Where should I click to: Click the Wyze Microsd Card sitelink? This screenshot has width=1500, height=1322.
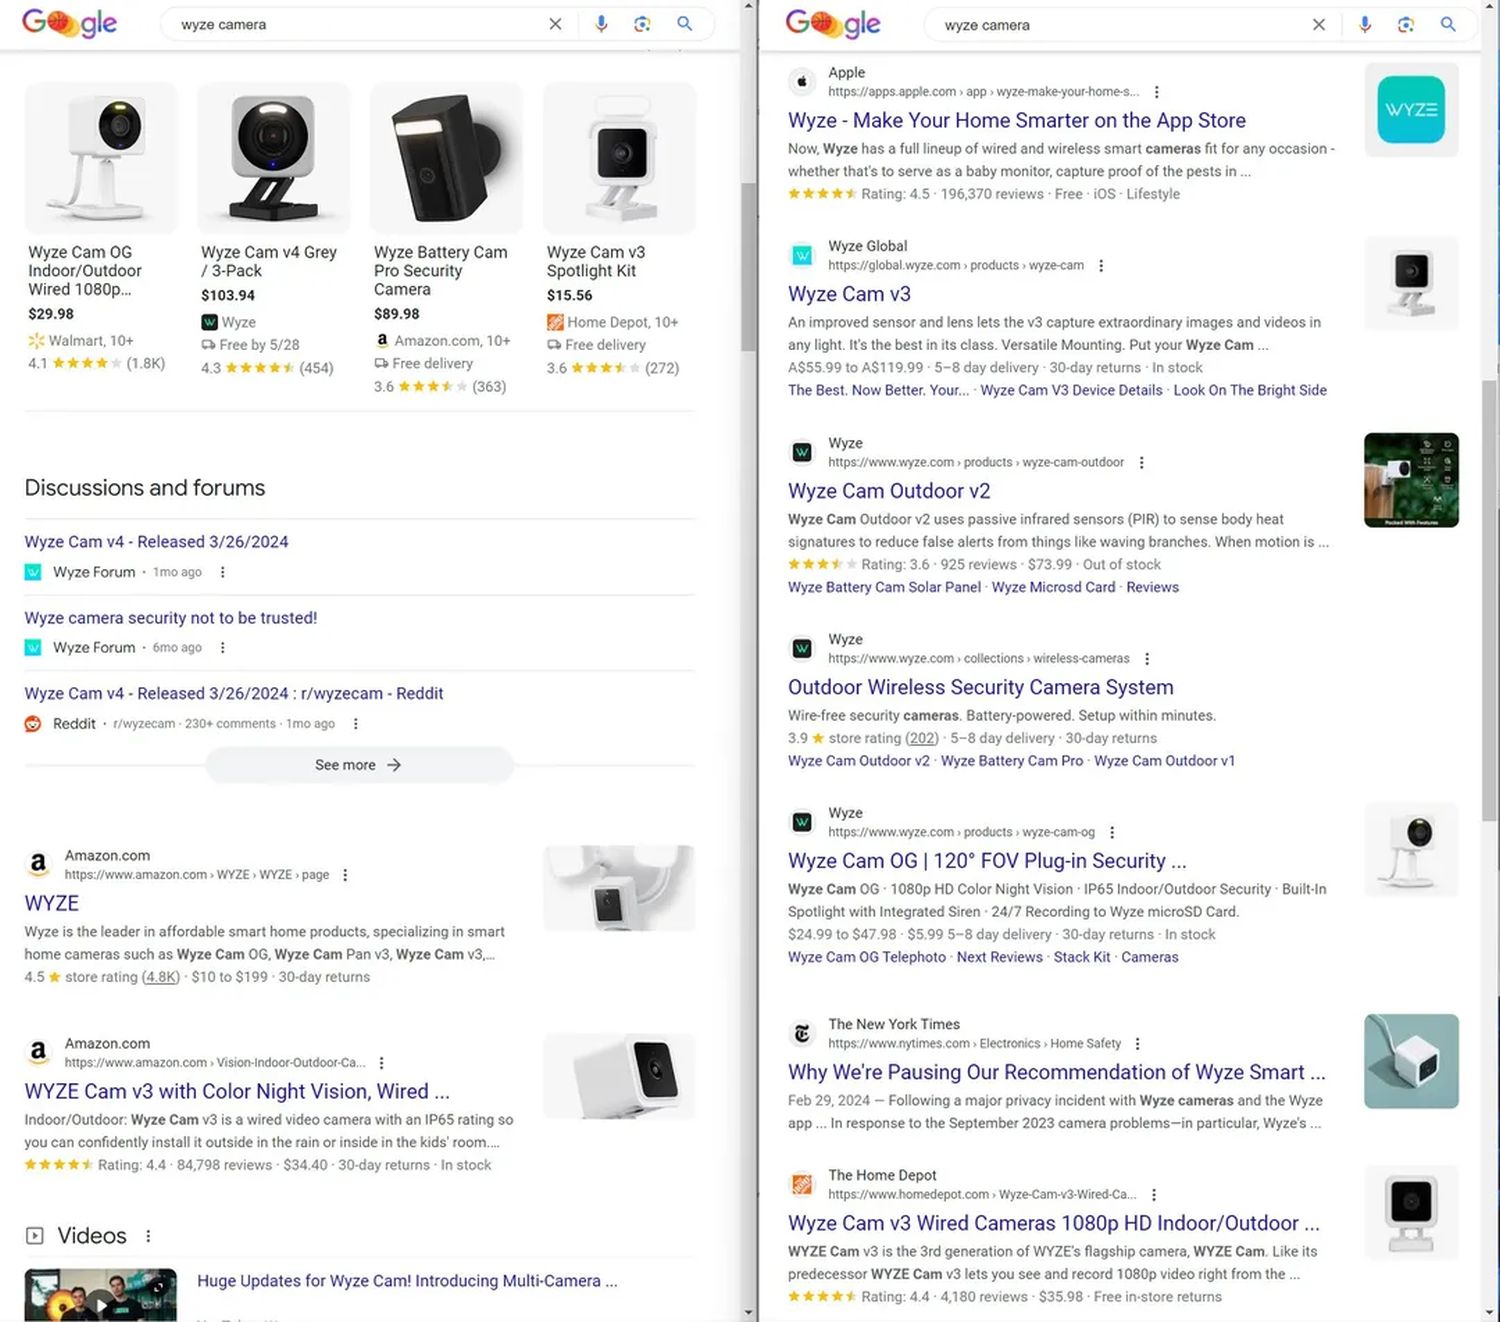[1053, 588]
